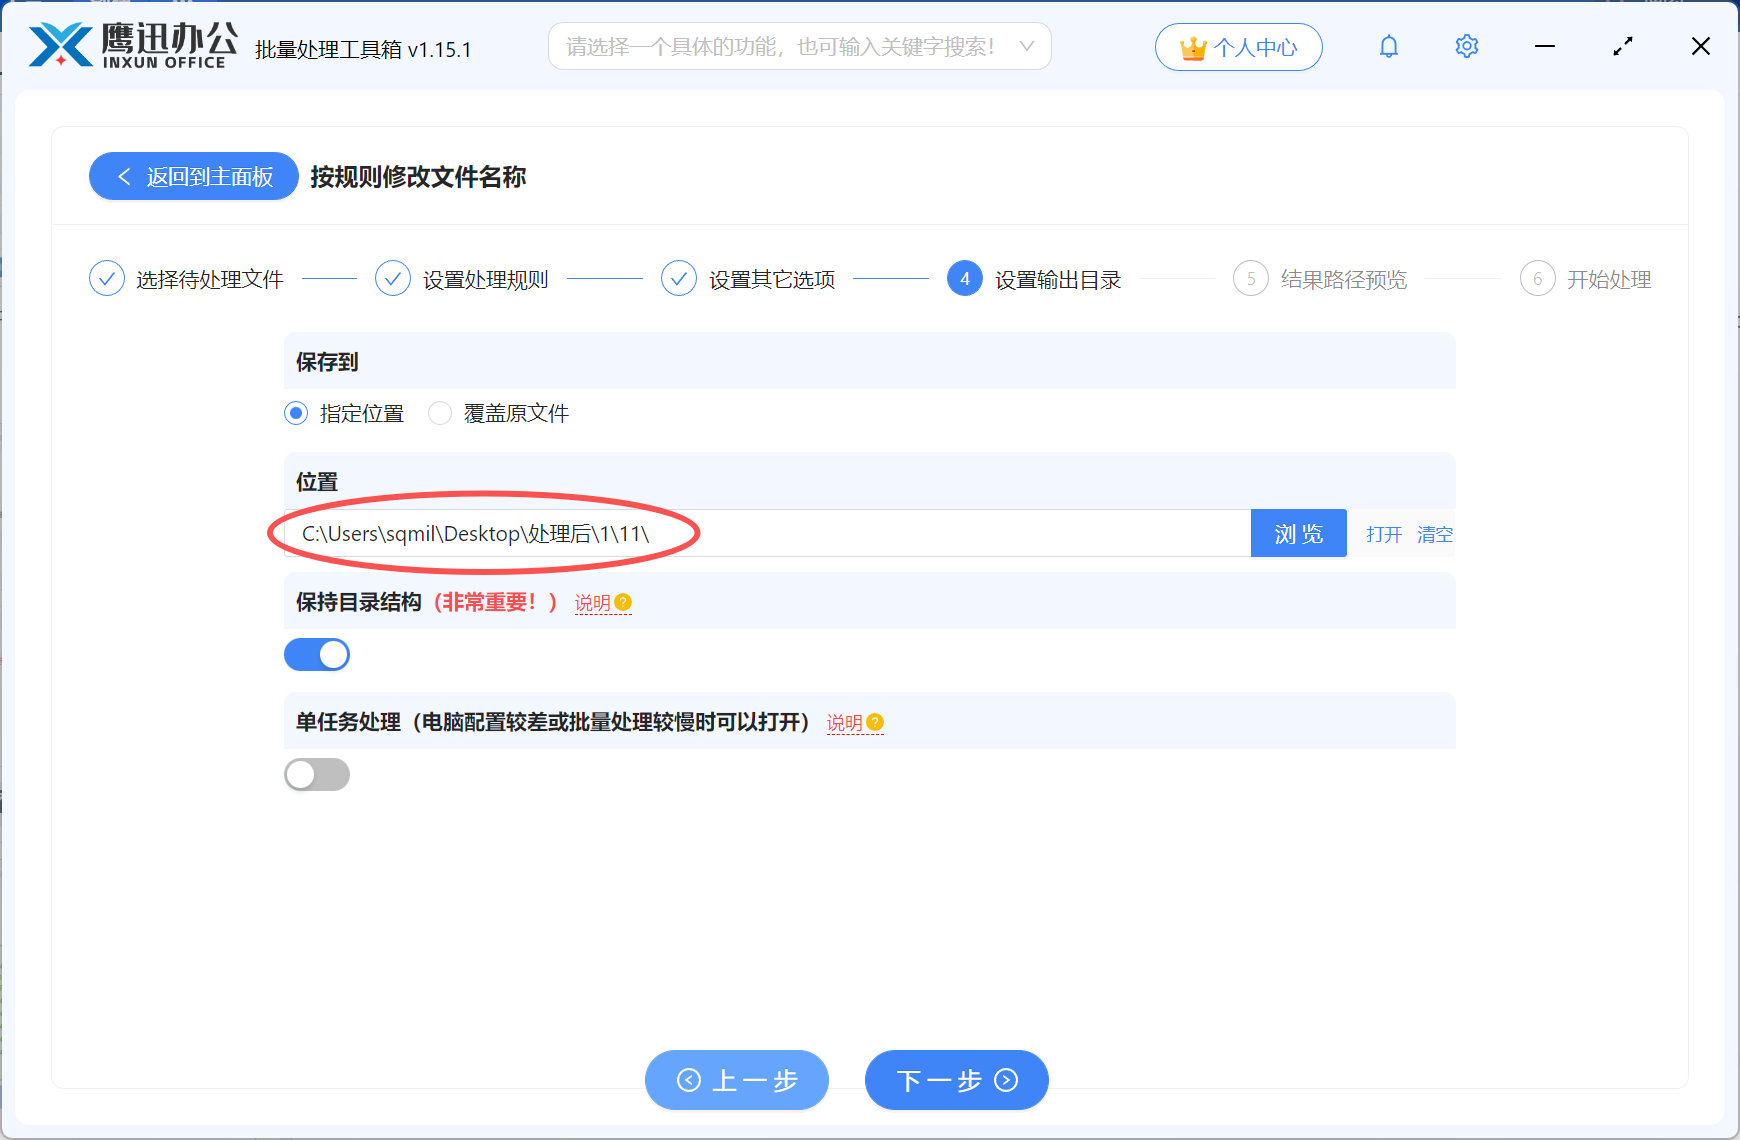Click the 保存到 section header
1740x1140 pixels.
coord(870,361)
